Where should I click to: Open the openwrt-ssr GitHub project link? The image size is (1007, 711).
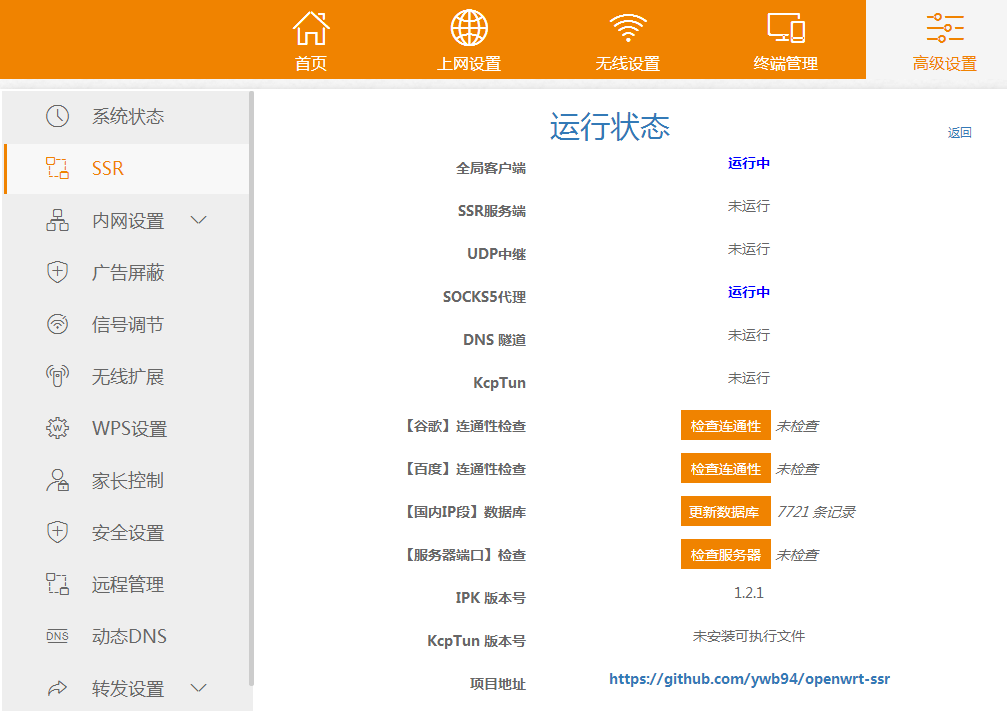pos(748,678)
